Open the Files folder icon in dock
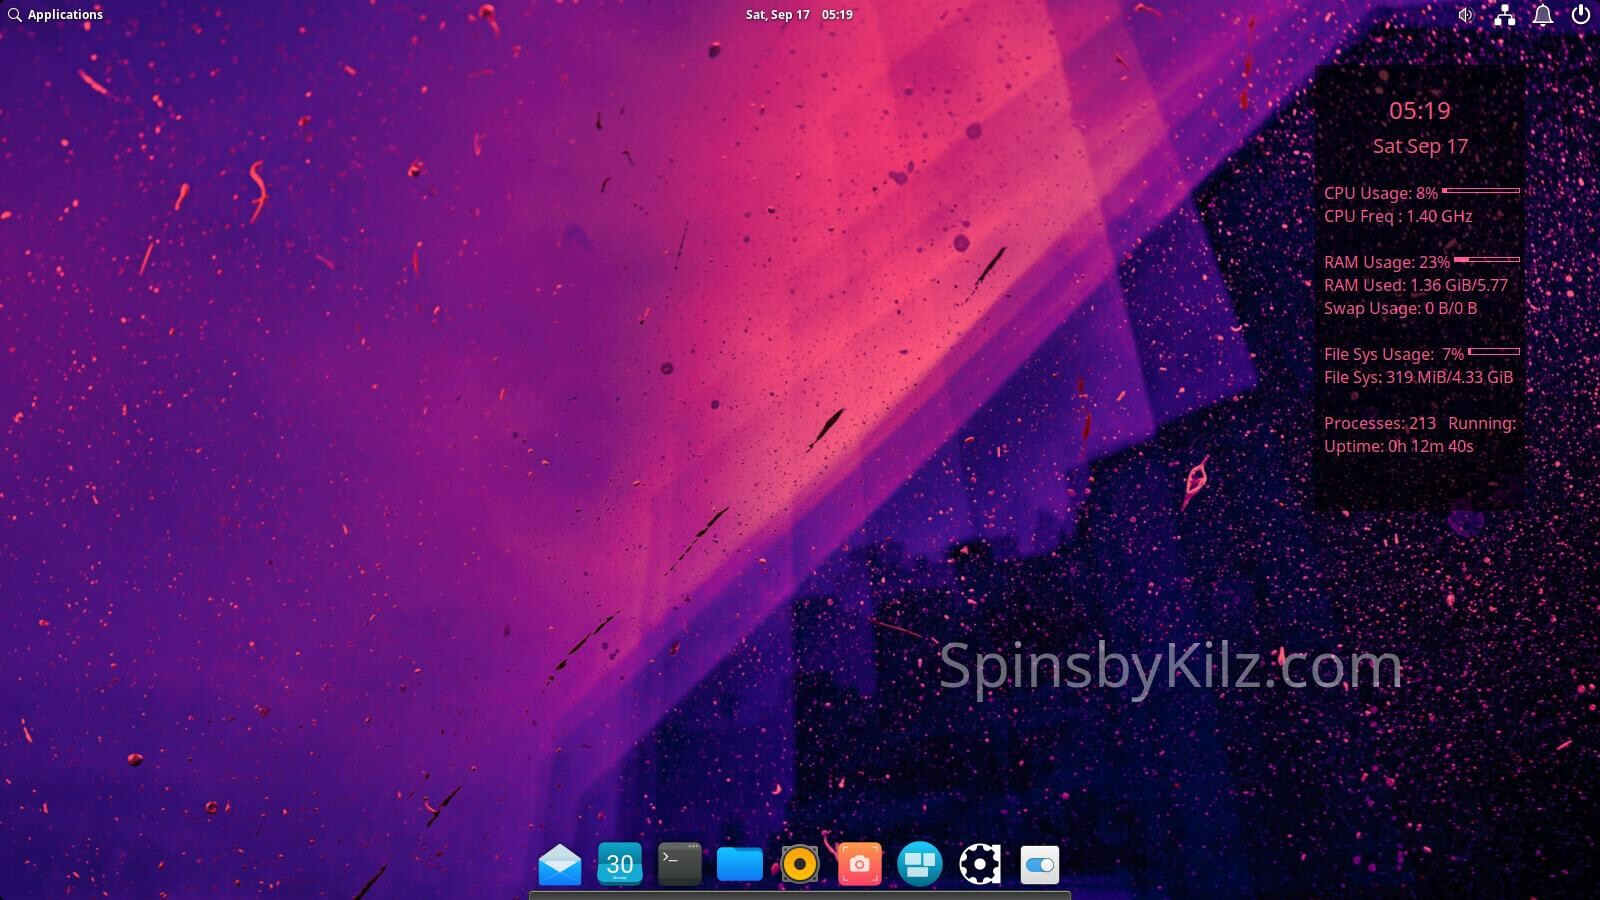The width and height of the screenshot is (1600, 900). pos(740,864)
